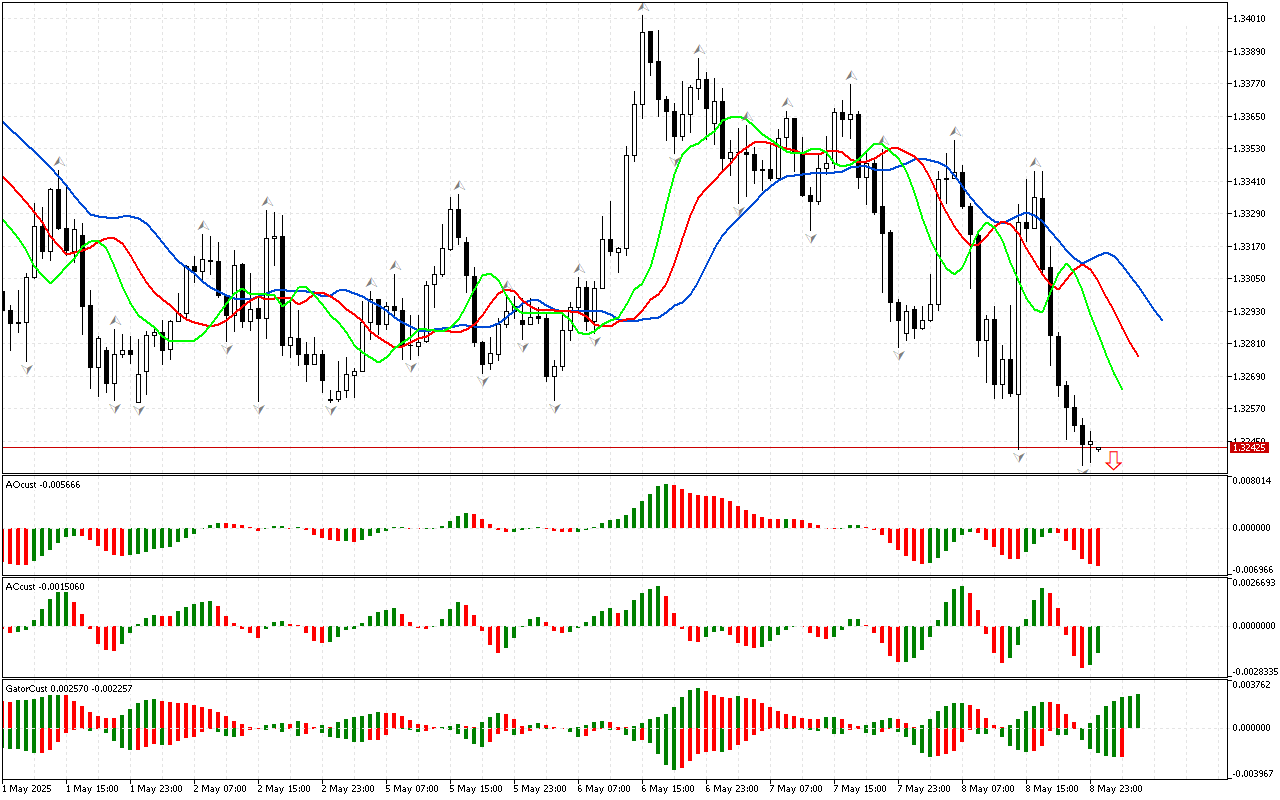Click the 1.34010 price scale label
The height and width of the screenshot is (800, 1280).
pos(1249,19)
